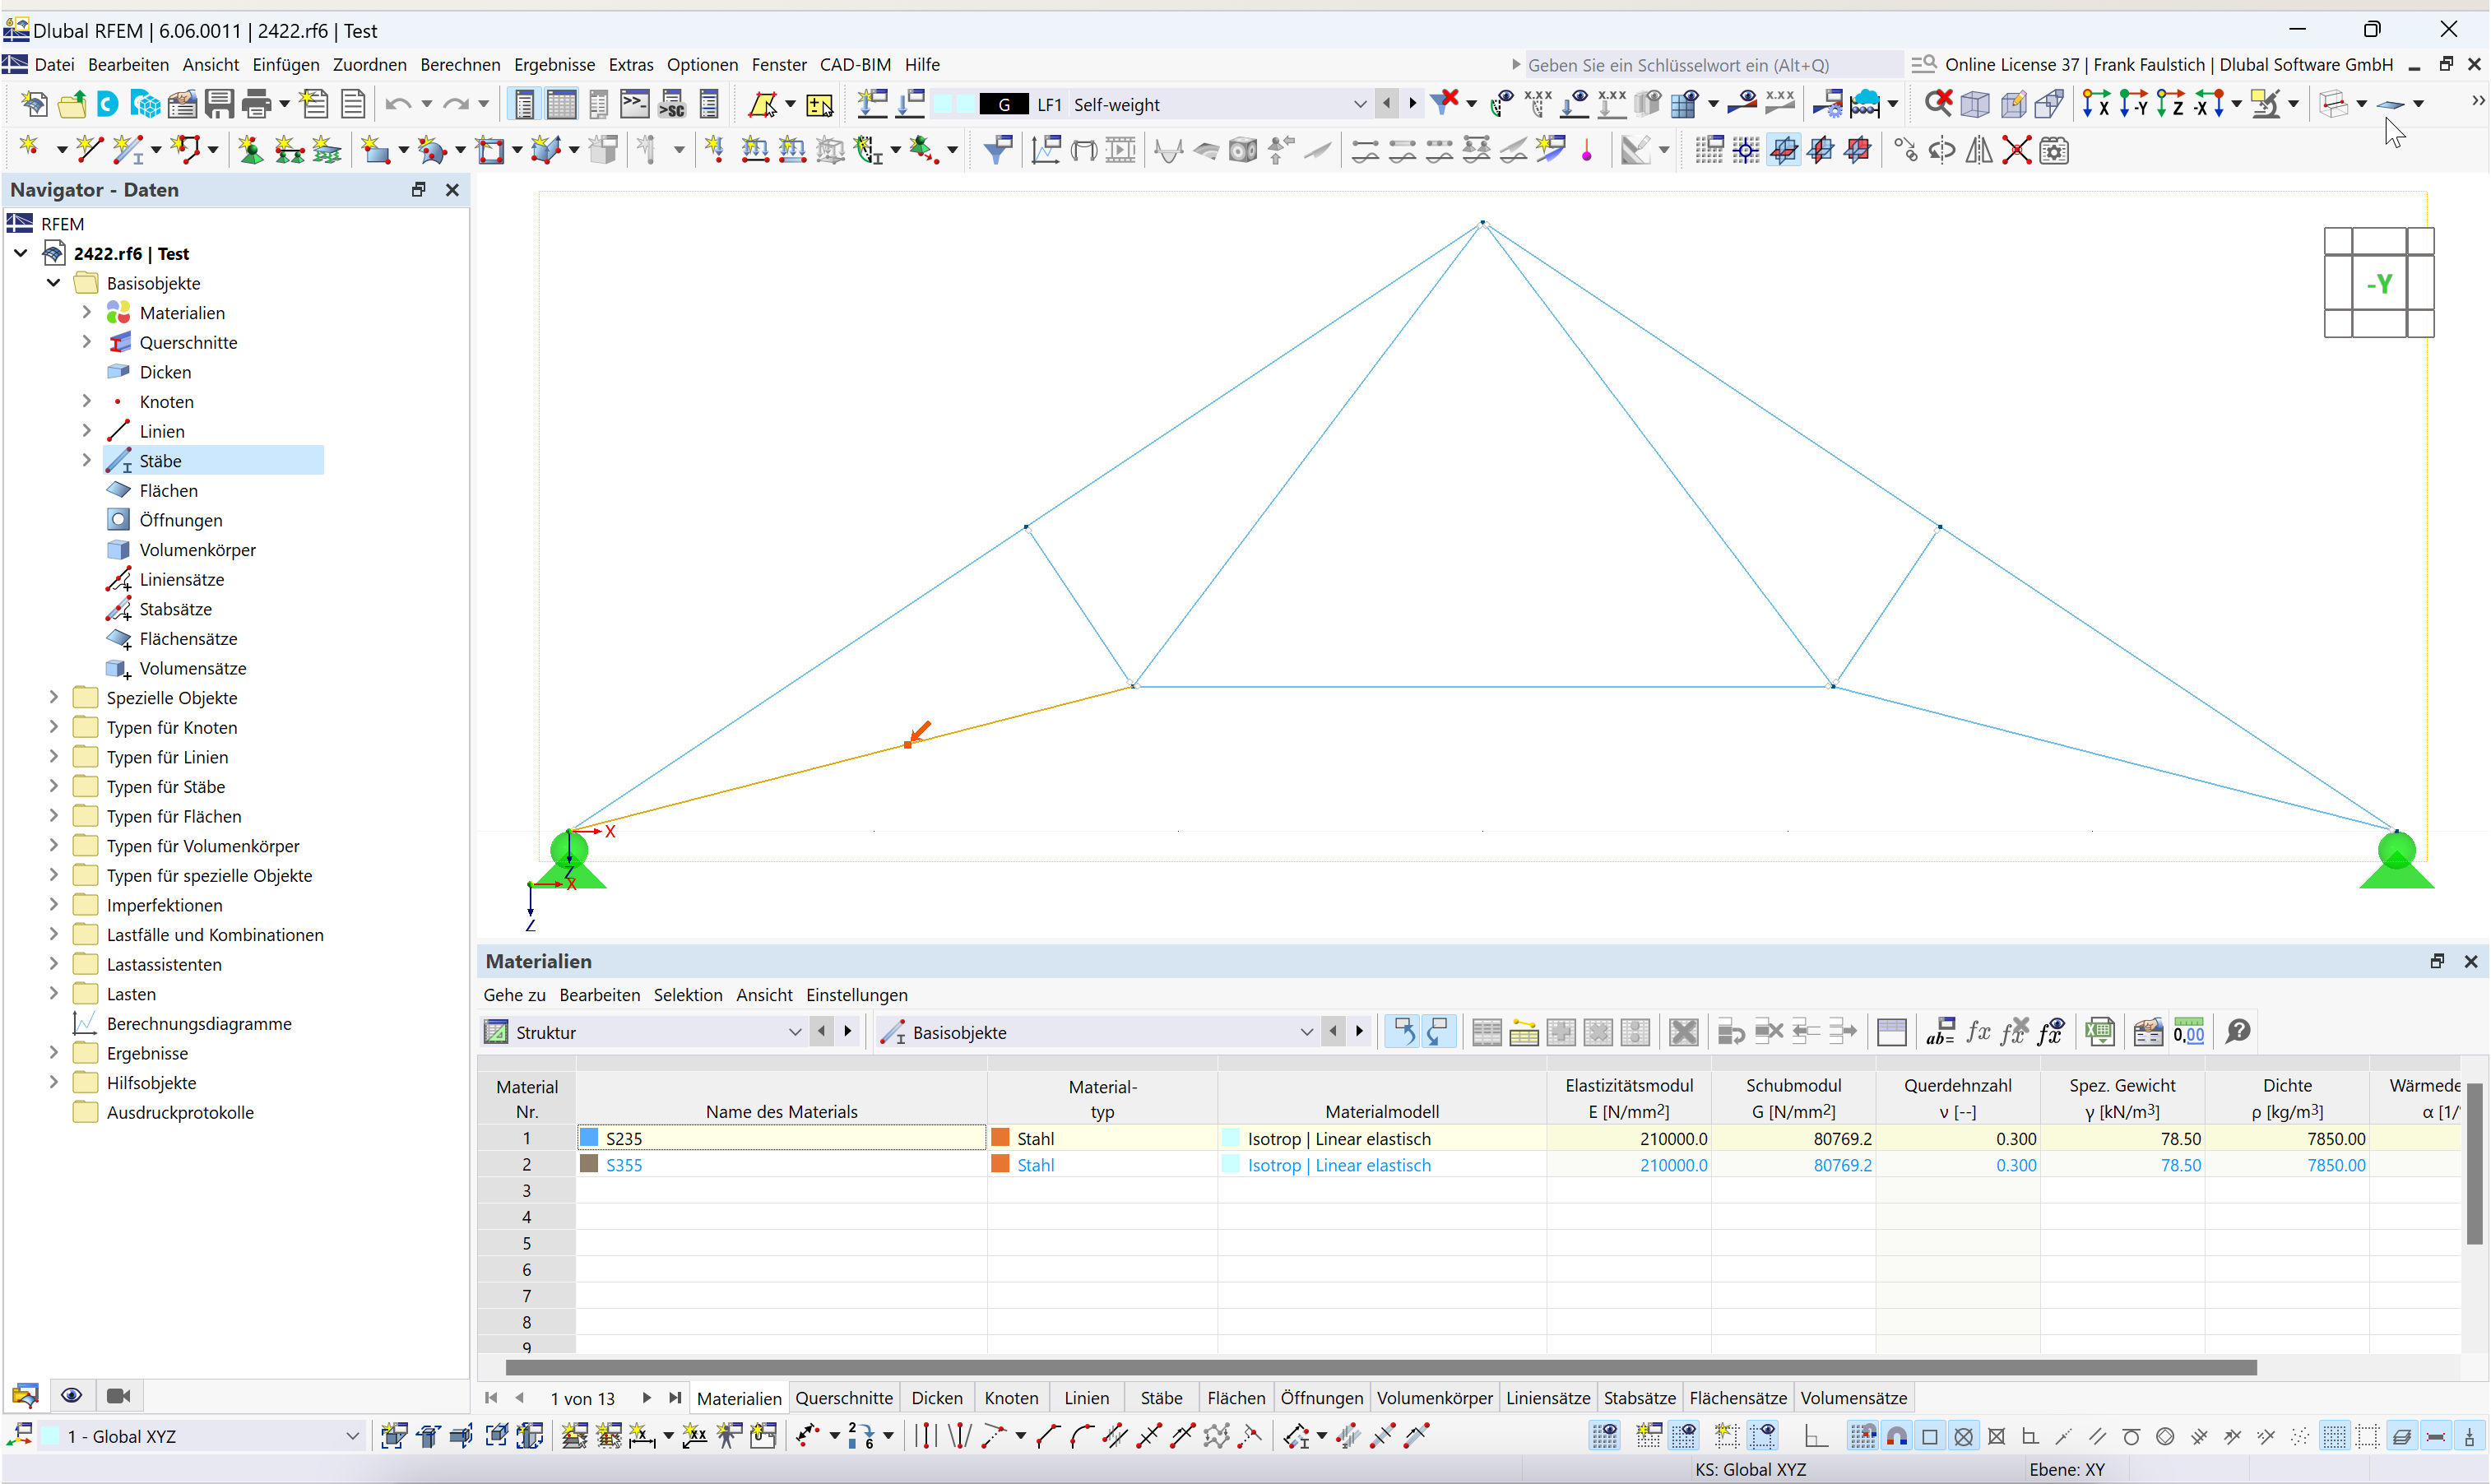Enable object snap magnet in status bar
The height and width of the screenshot is (1484, 2491).
pyautogui.click(x=1897, y=1435)
